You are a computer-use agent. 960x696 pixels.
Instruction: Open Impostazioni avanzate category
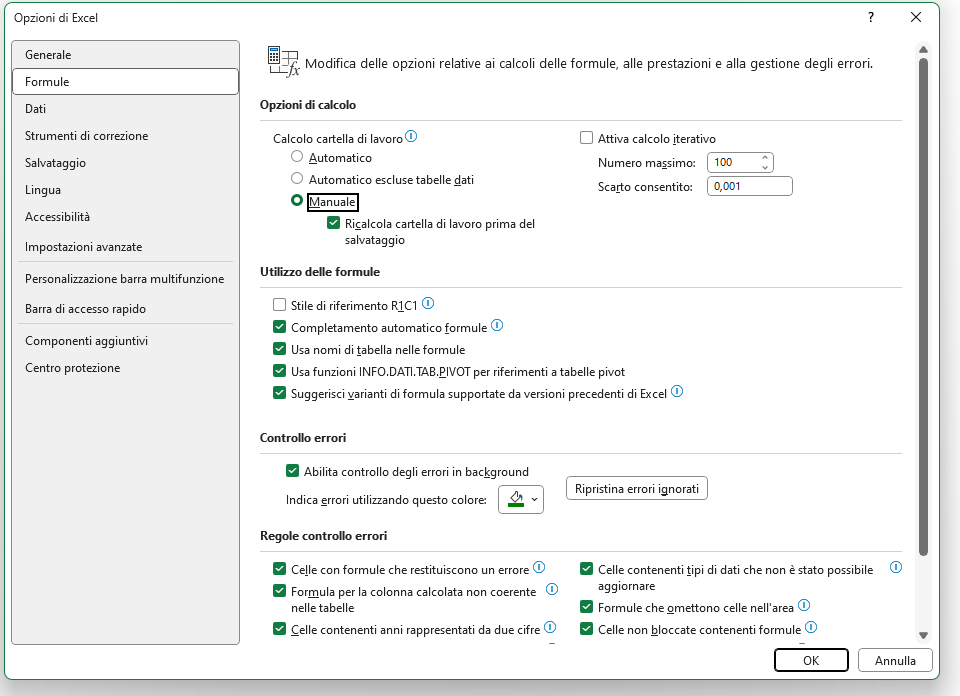(126, 247)
